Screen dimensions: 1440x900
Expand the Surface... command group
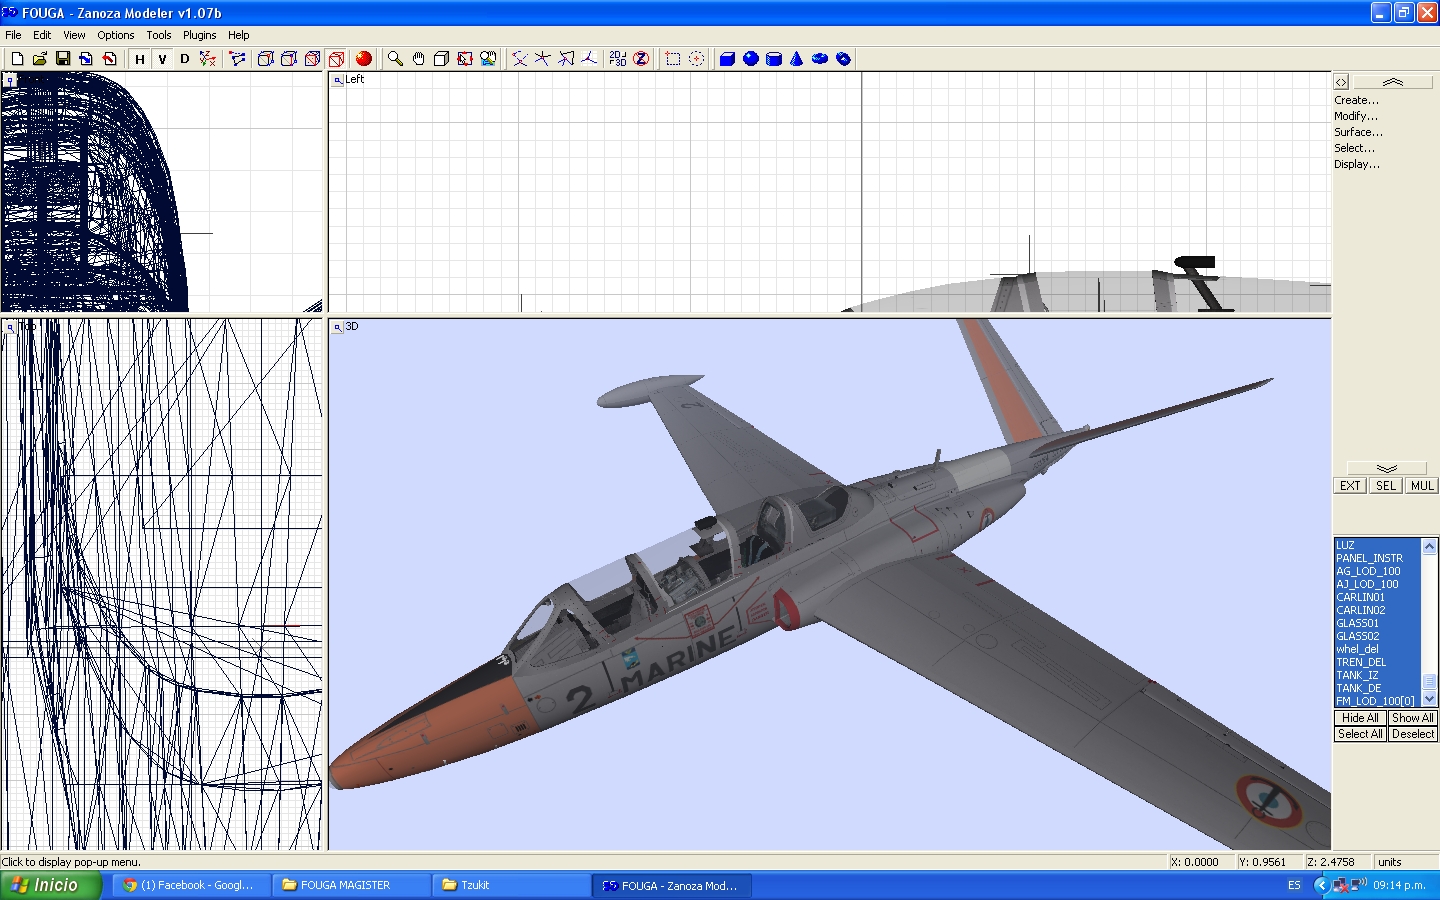pyautogui.click(x=1358, y=132)
